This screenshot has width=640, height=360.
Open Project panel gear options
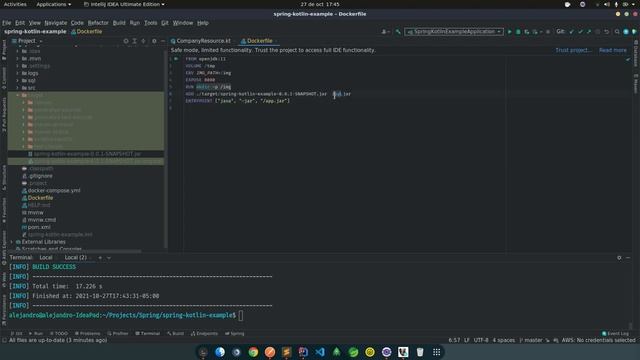(x=154, y=41)
